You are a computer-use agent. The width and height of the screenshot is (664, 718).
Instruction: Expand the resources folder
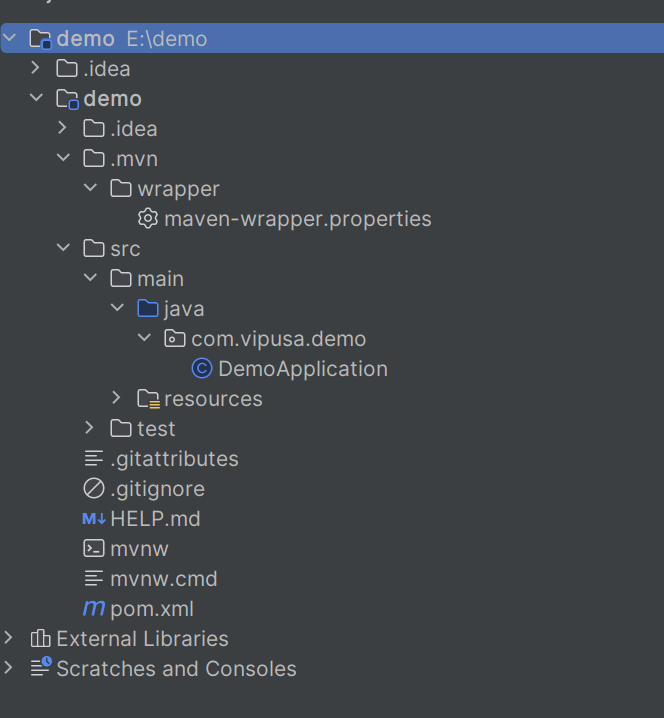(x=116, y=398)
